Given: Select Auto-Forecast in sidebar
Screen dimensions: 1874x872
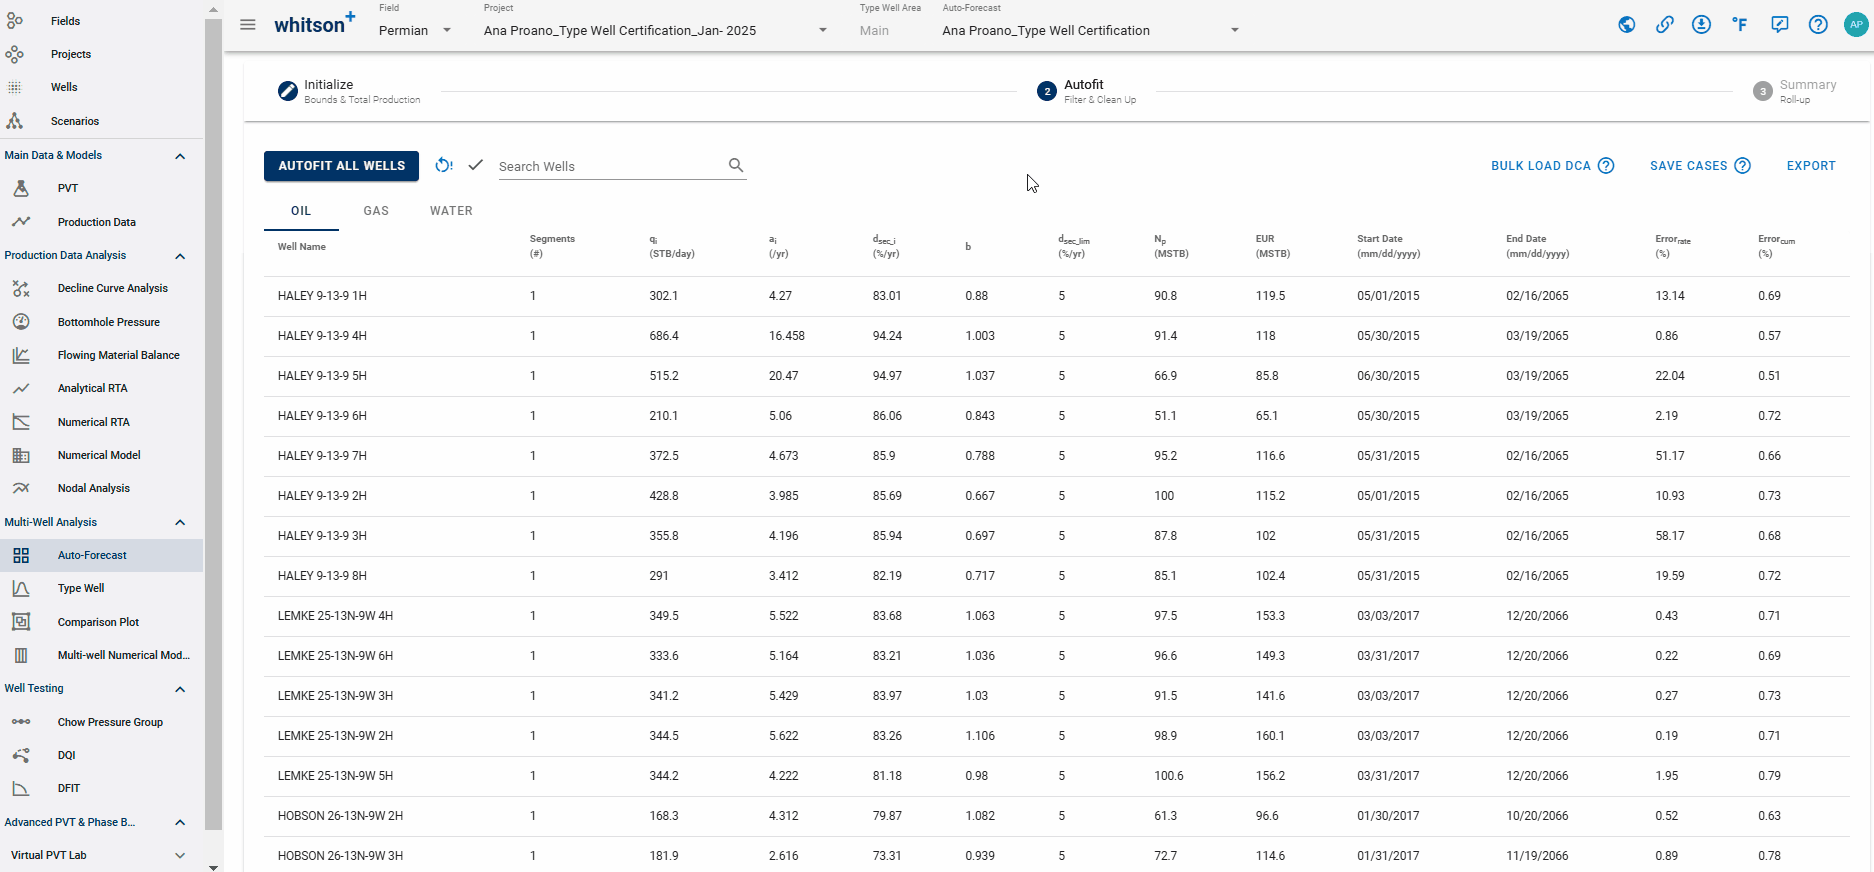Looking at the screenshot, I should (100, 555).
